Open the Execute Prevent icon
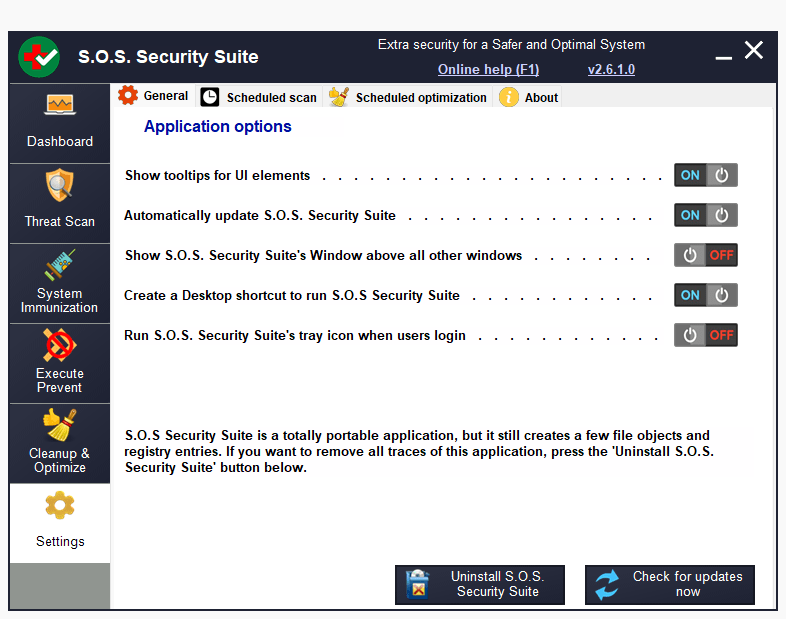786x619 pixels. pyautogui.click(x=60, y=345)
